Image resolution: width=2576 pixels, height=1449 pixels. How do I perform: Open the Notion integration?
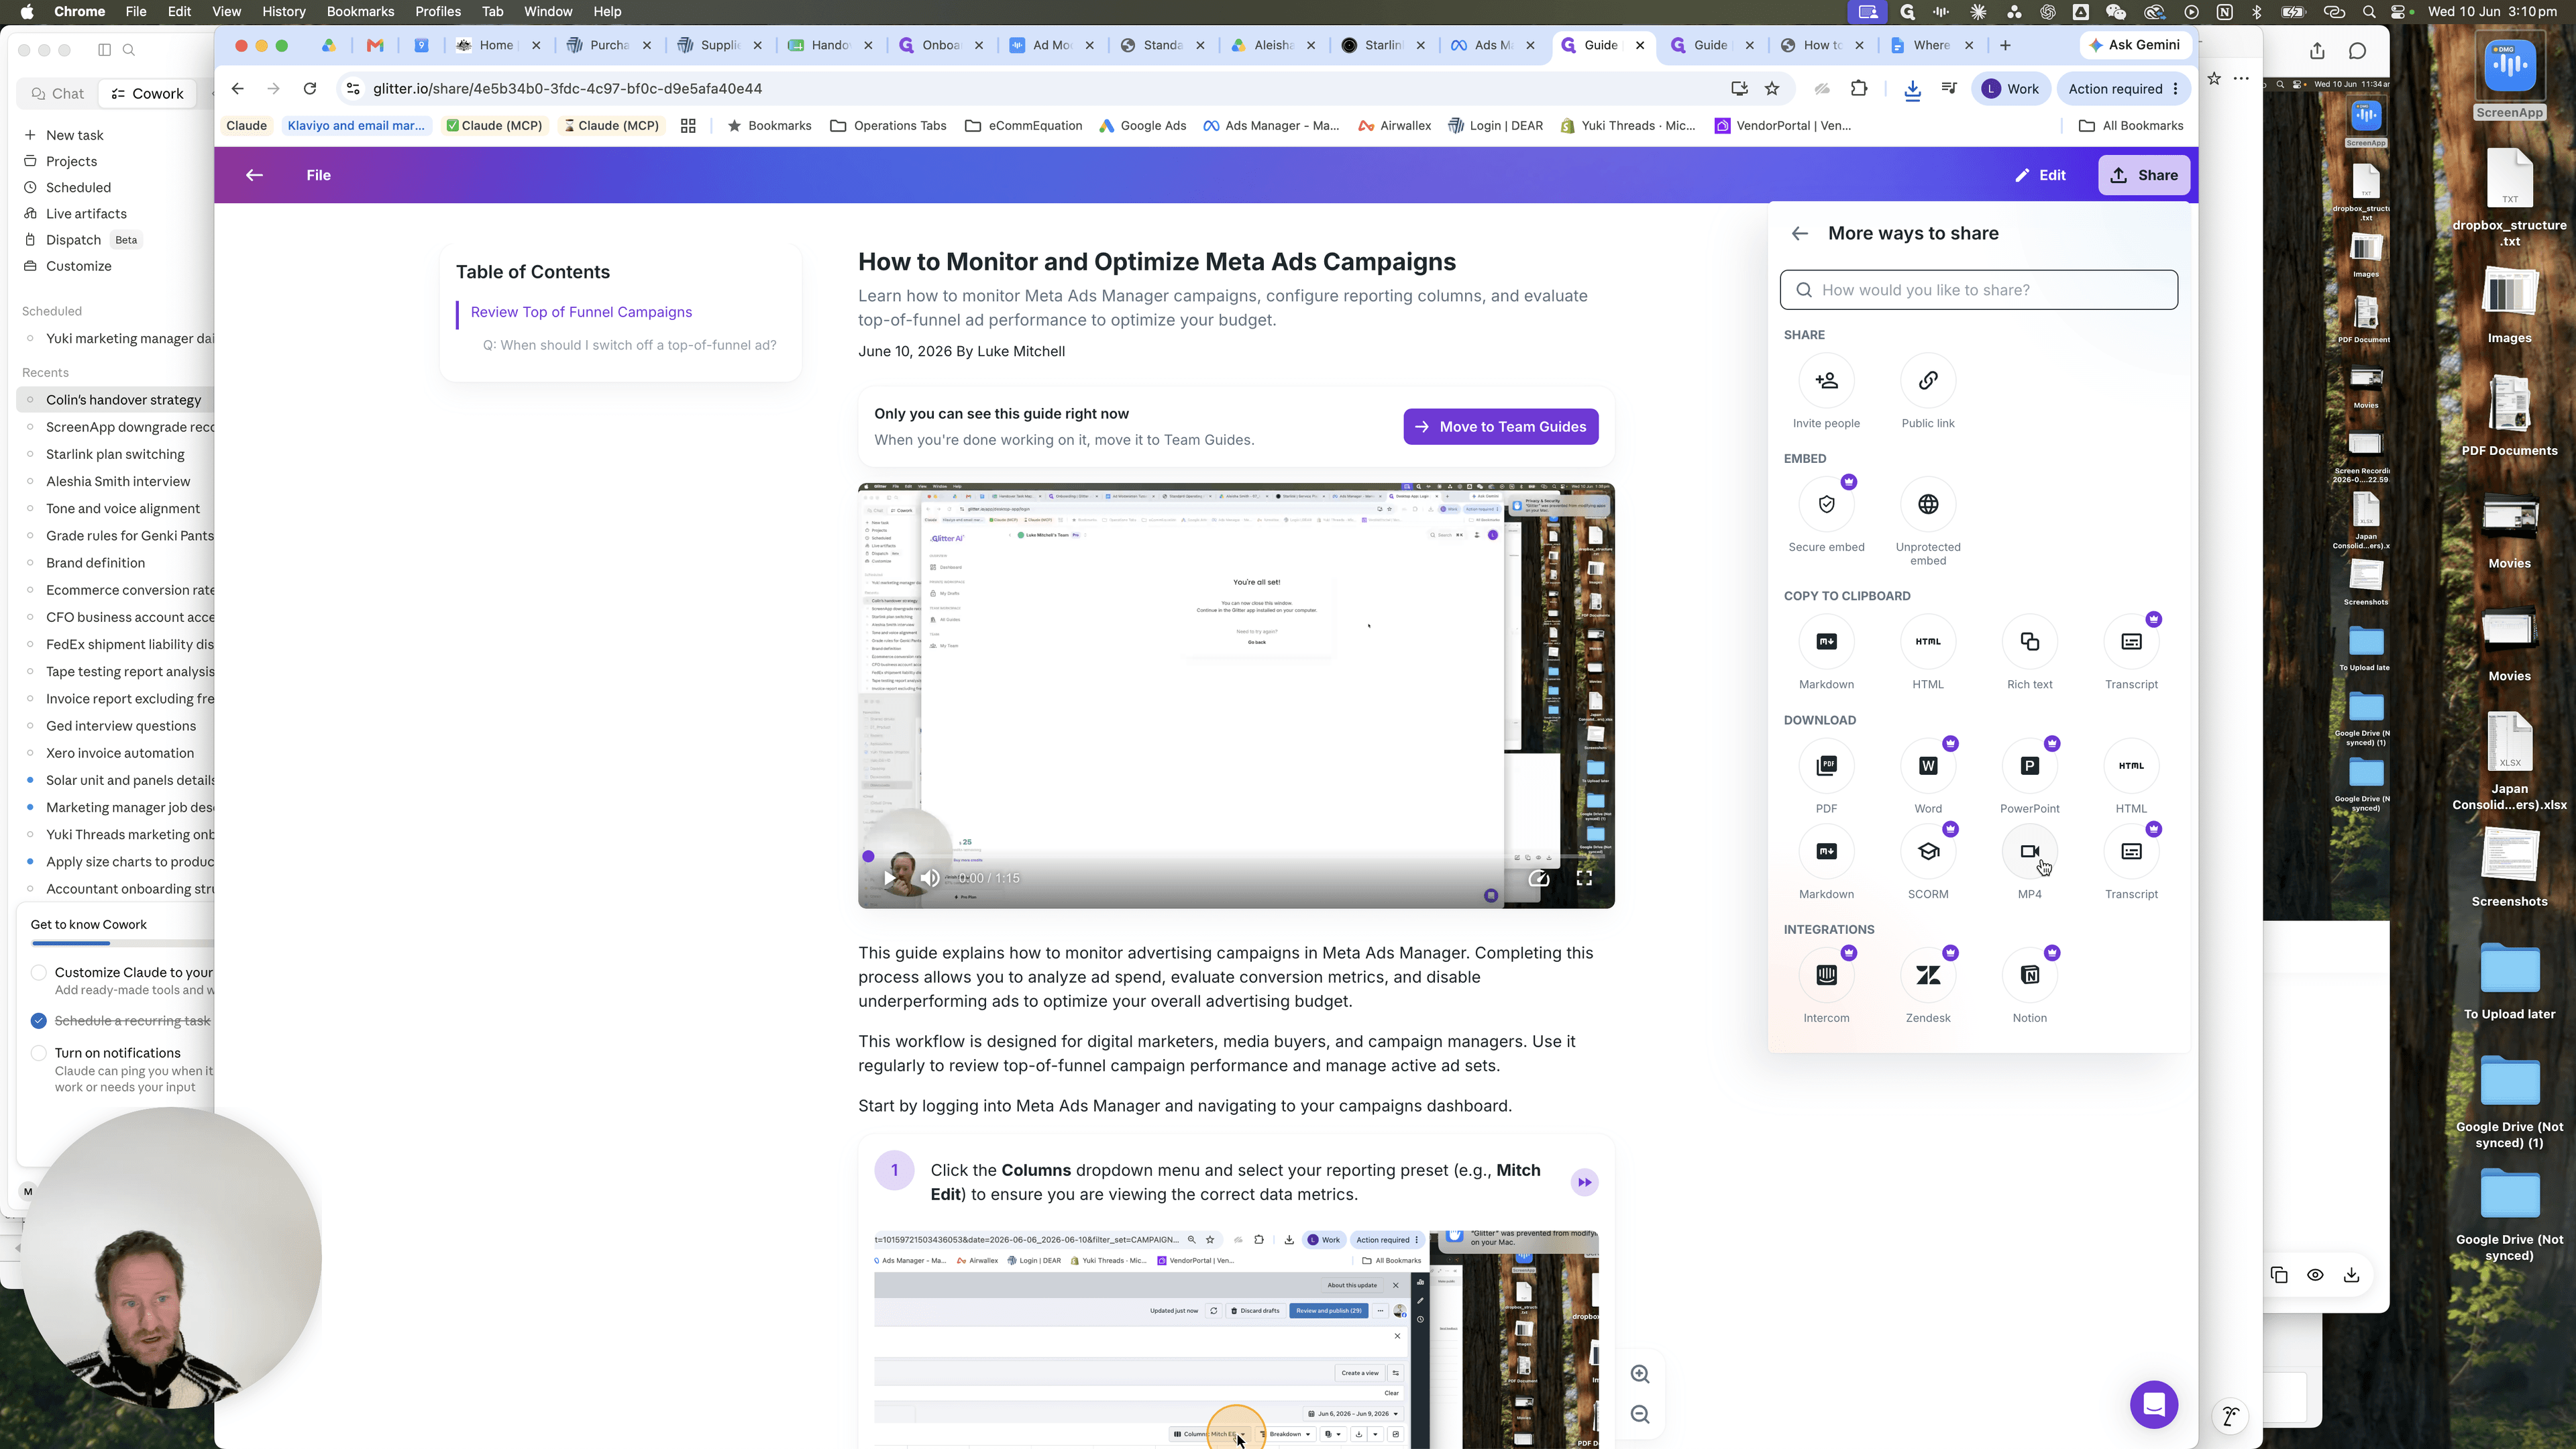pyautogui.click(x=2029, y=976)
